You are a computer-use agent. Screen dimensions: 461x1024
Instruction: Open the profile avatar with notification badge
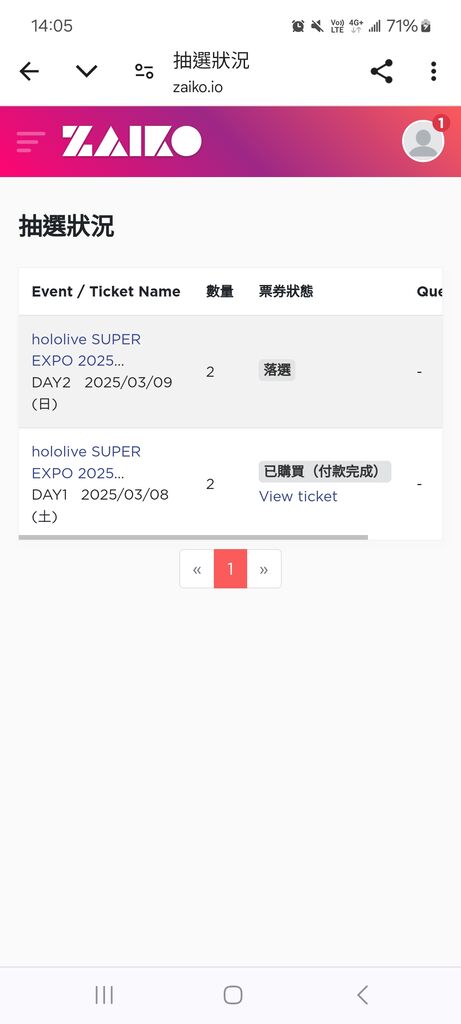tap(424, 140)
